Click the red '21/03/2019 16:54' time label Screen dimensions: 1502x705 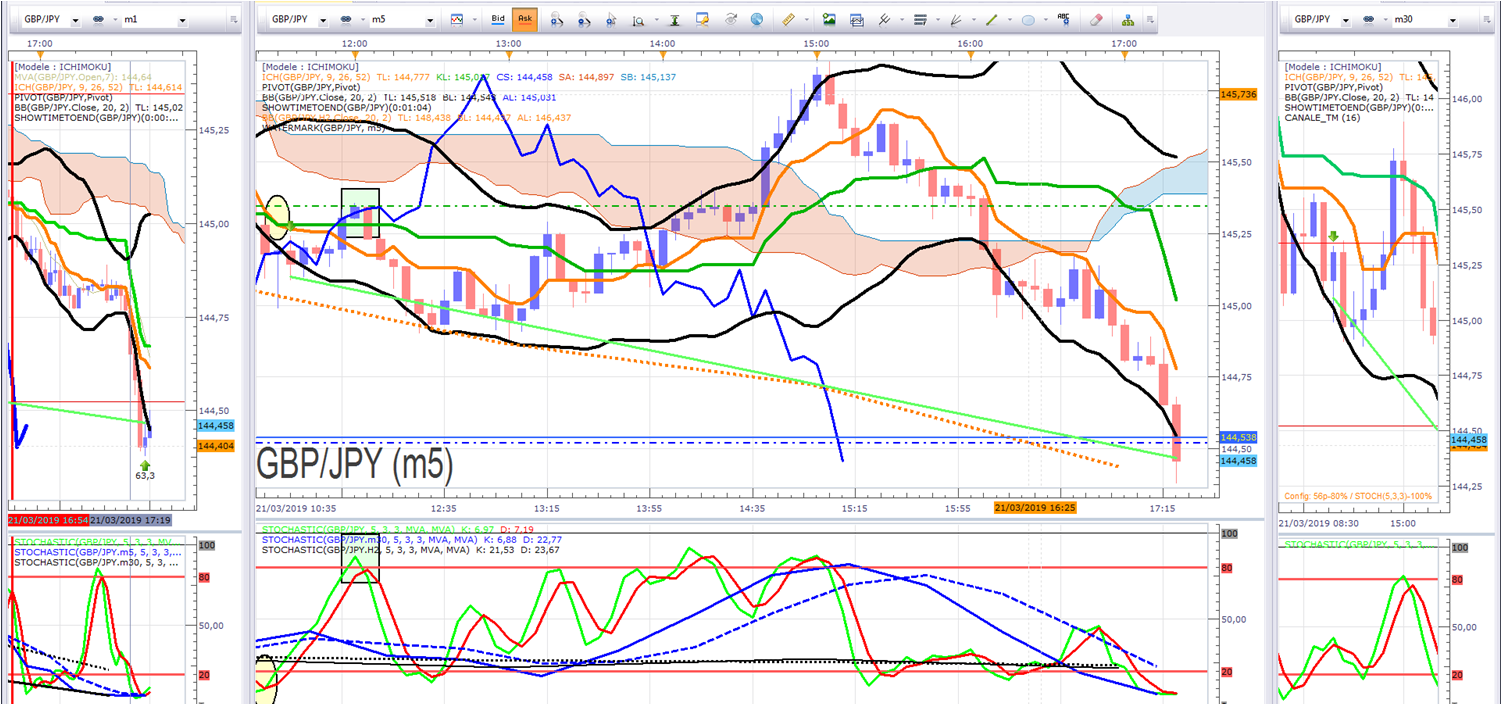[x=48, y=521]
